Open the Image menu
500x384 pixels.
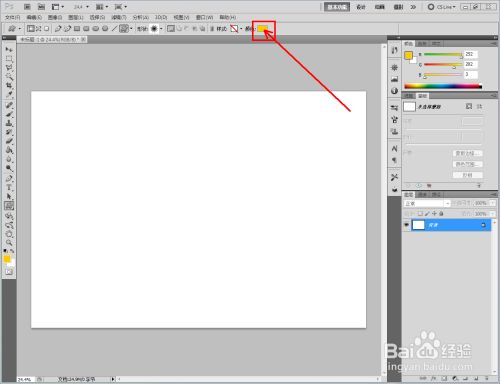55,17
